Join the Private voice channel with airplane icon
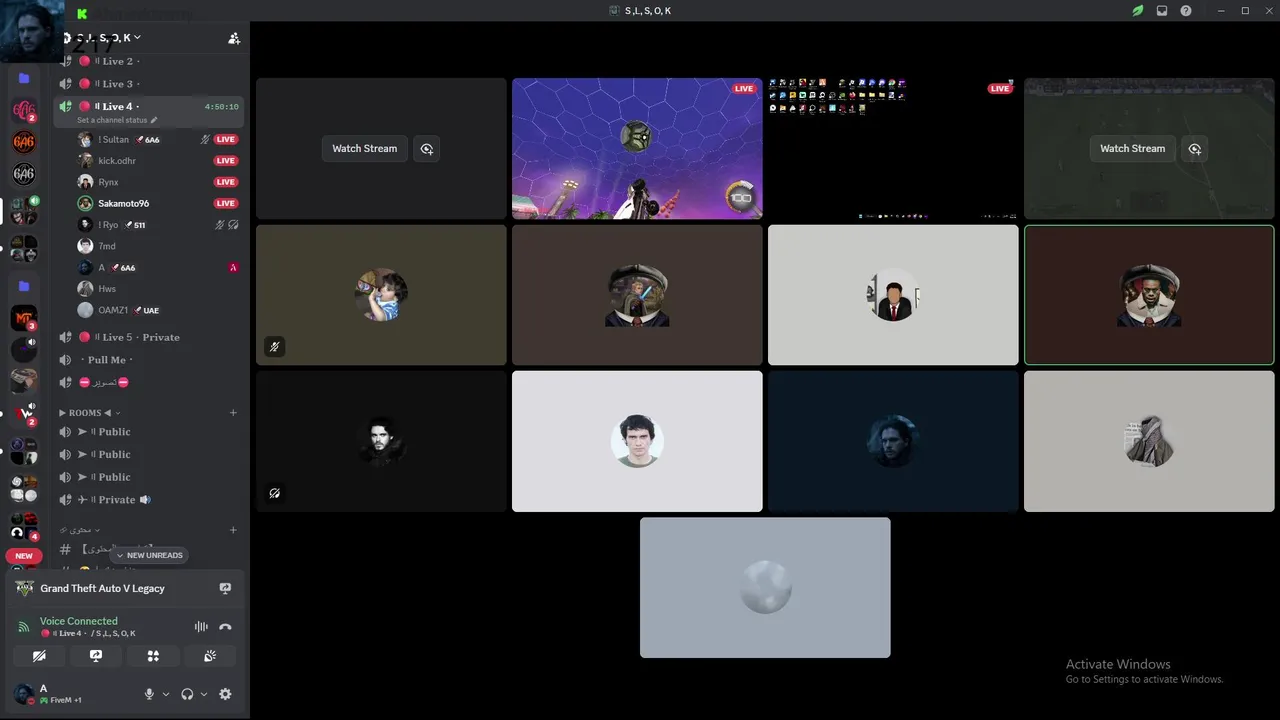This screenshot has height=720, width=1280. tap(149, 500)
